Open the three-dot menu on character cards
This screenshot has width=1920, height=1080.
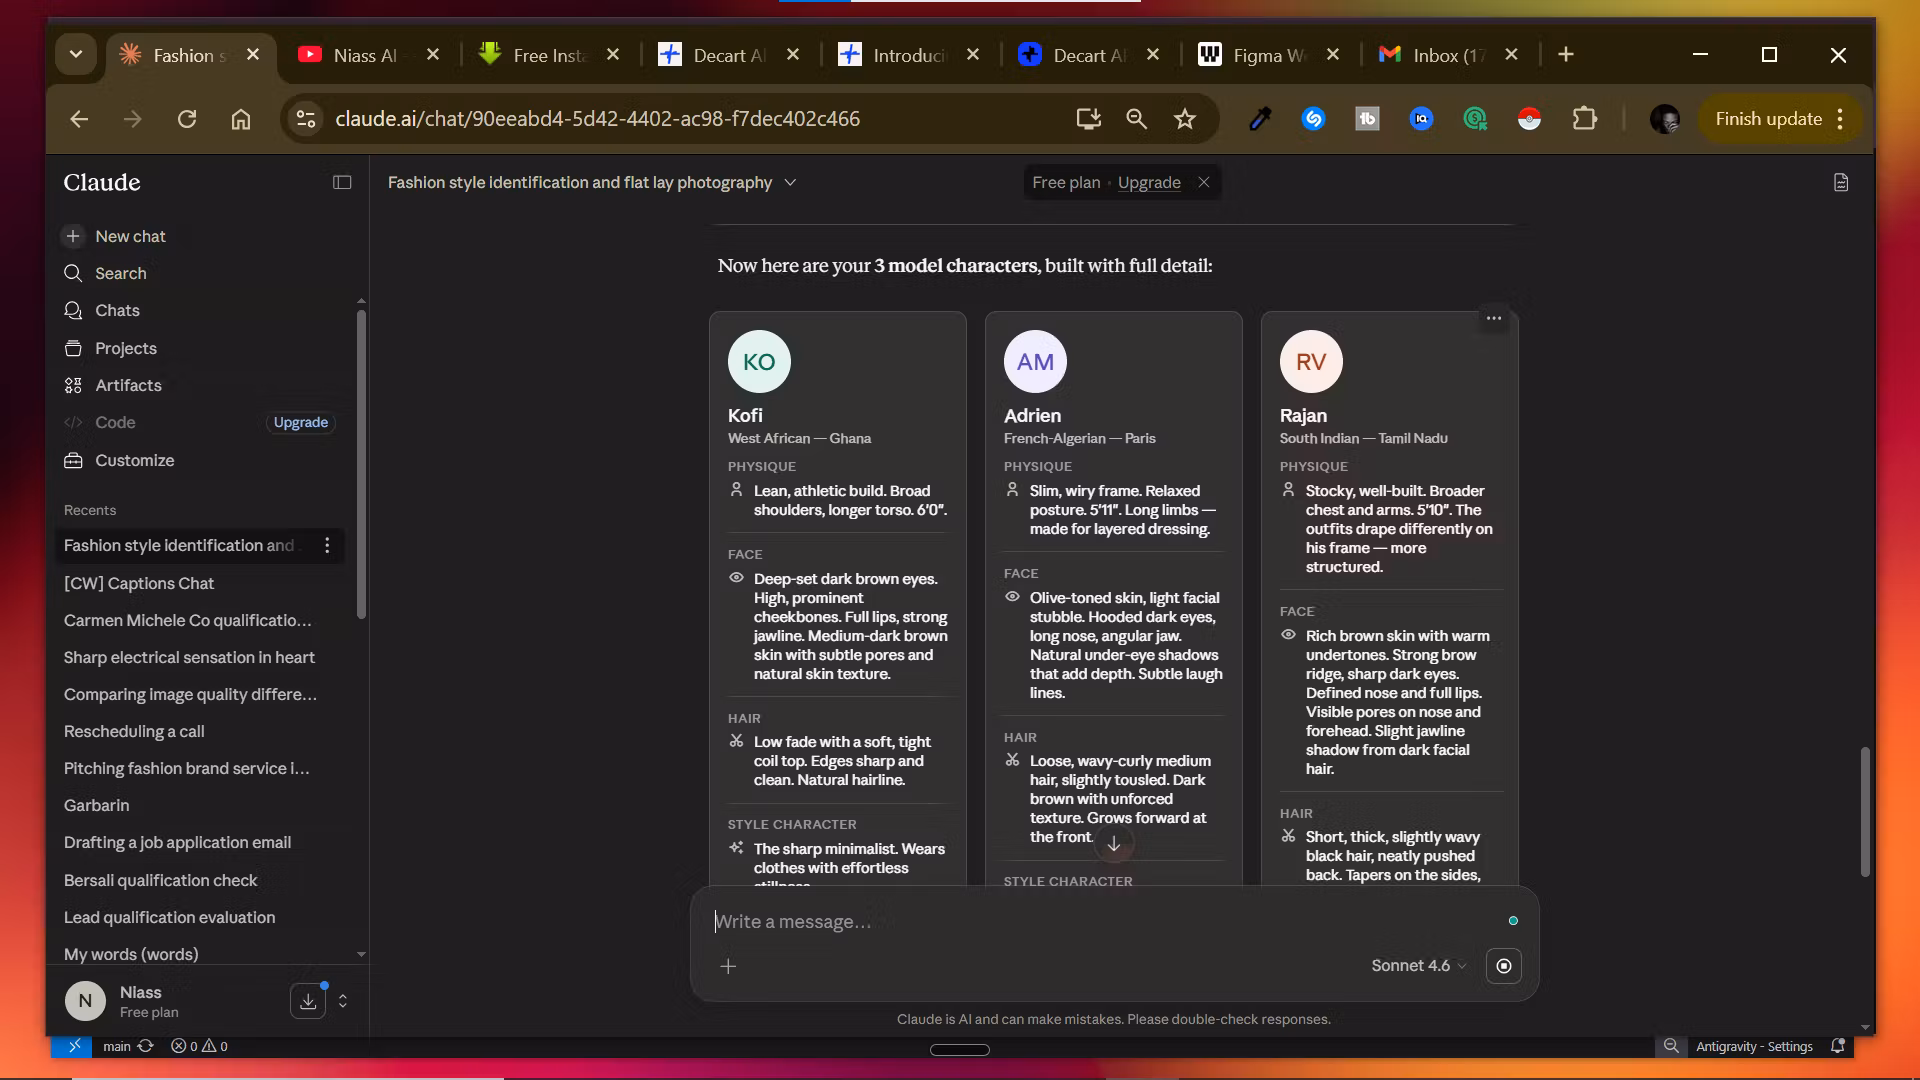(x=1494, y=318)
